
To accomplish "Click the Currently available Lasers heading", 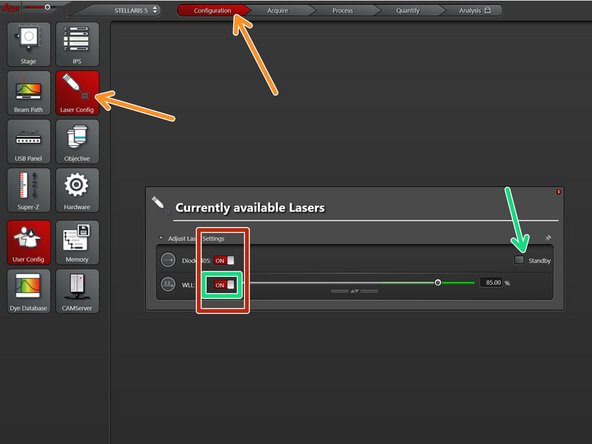I will pyautogui.click(x=250, y=208).
